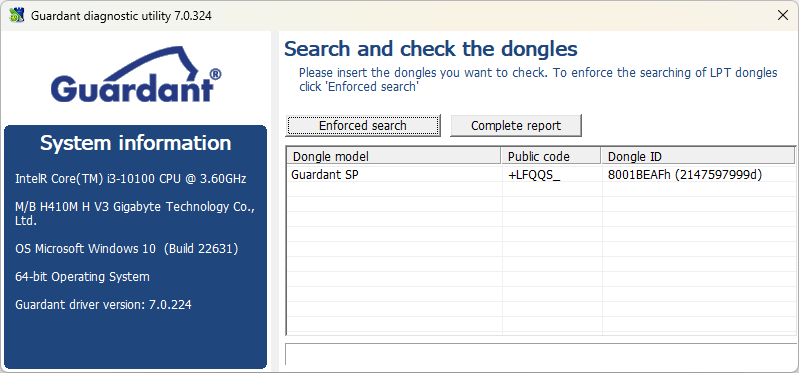Generate the Complete report
This screenshot has width=799, height=373.
pyautogui.click(x=516, y=125)
